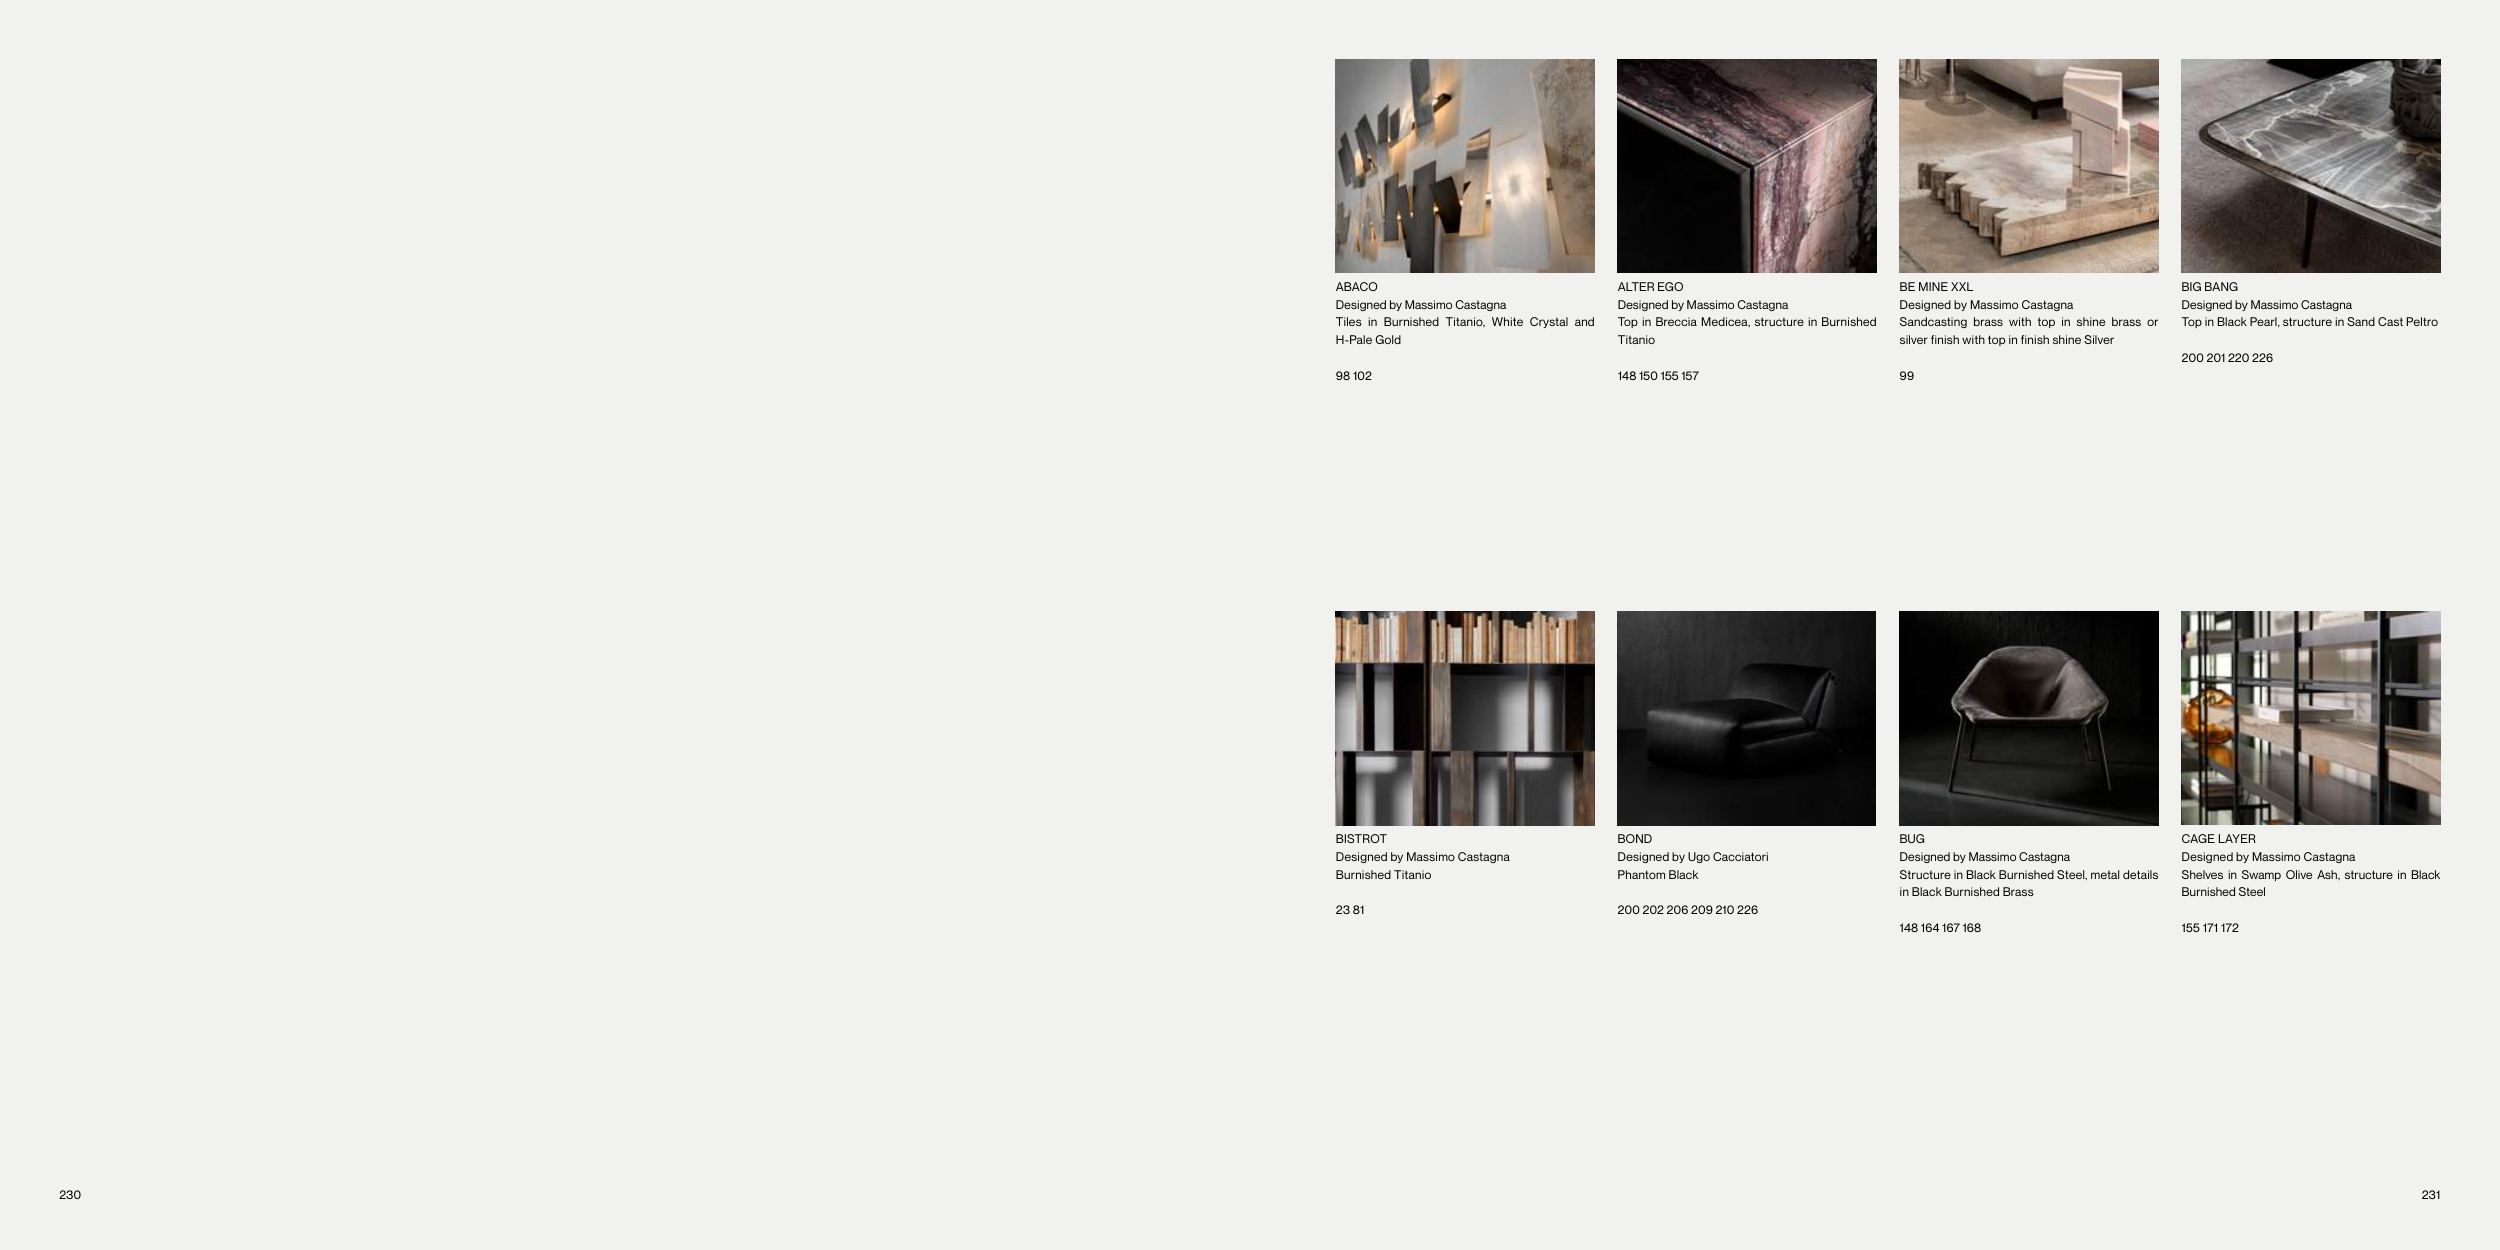Click the BUG armchair thumbnail

(x=2028, y=718)
